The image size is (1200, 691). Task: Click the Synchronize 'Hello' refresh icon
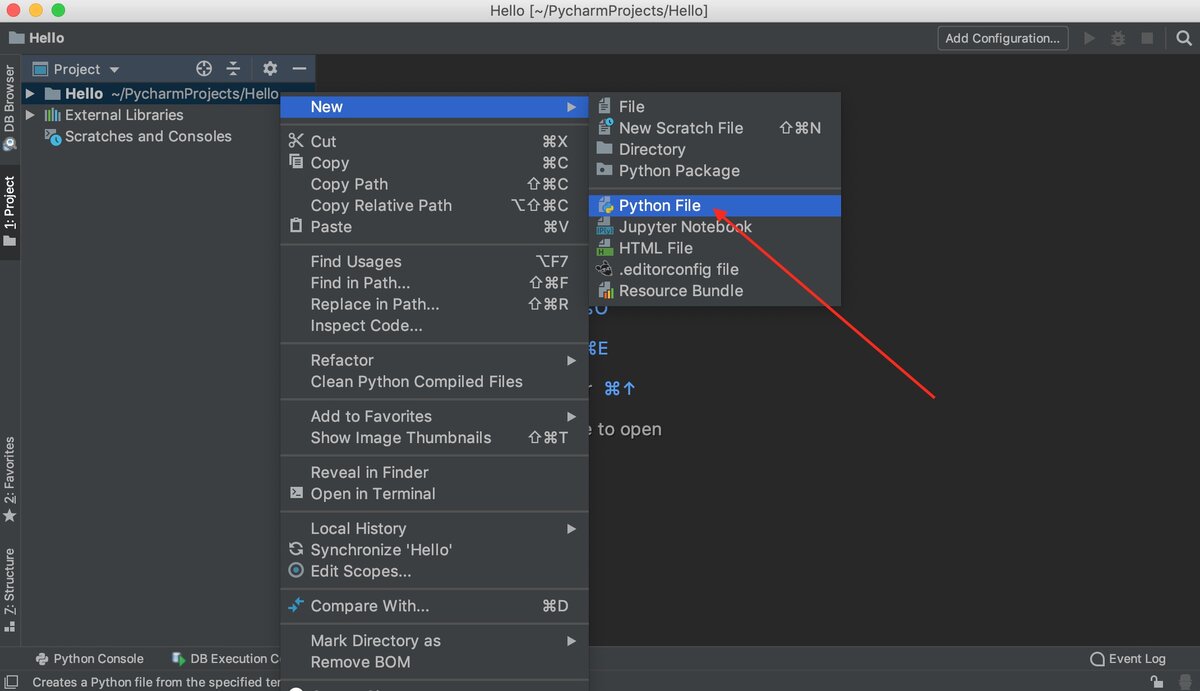coord(295,549)
